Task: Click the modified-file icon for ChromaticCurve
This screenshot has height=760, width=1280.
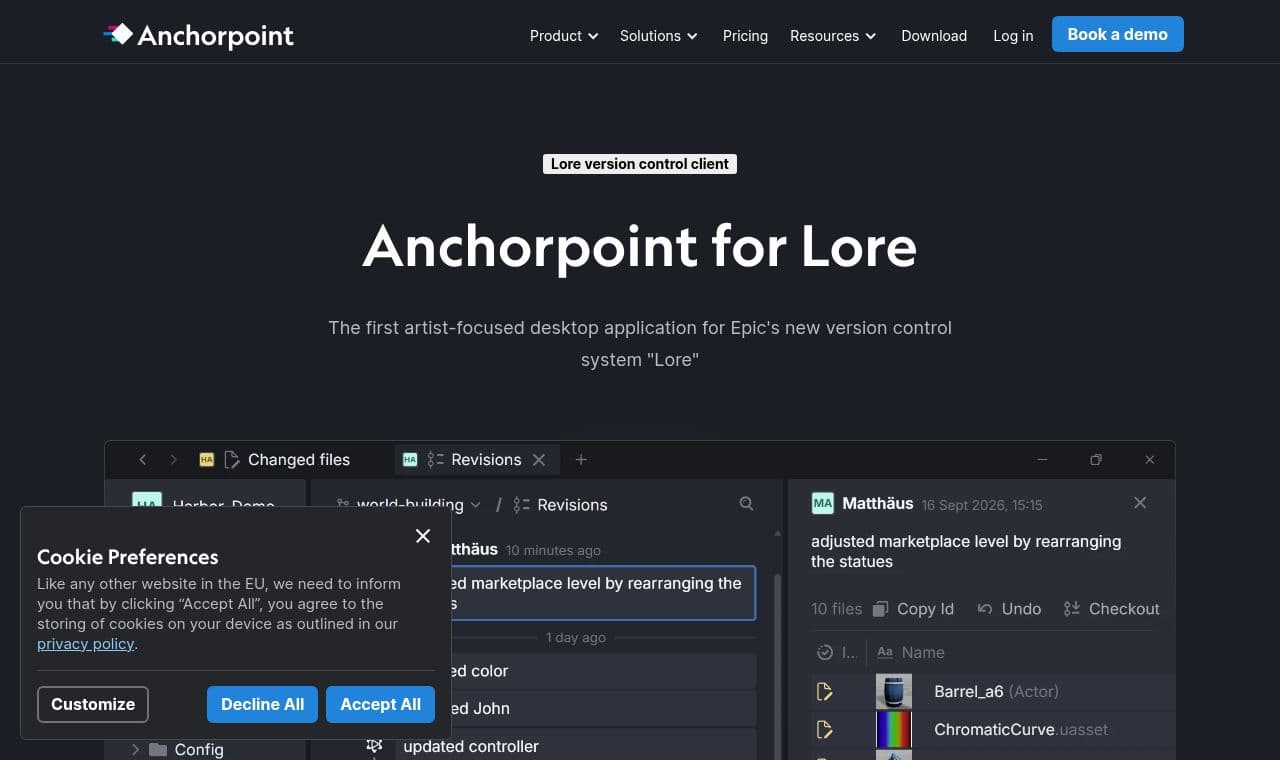Action: (825, 730)
